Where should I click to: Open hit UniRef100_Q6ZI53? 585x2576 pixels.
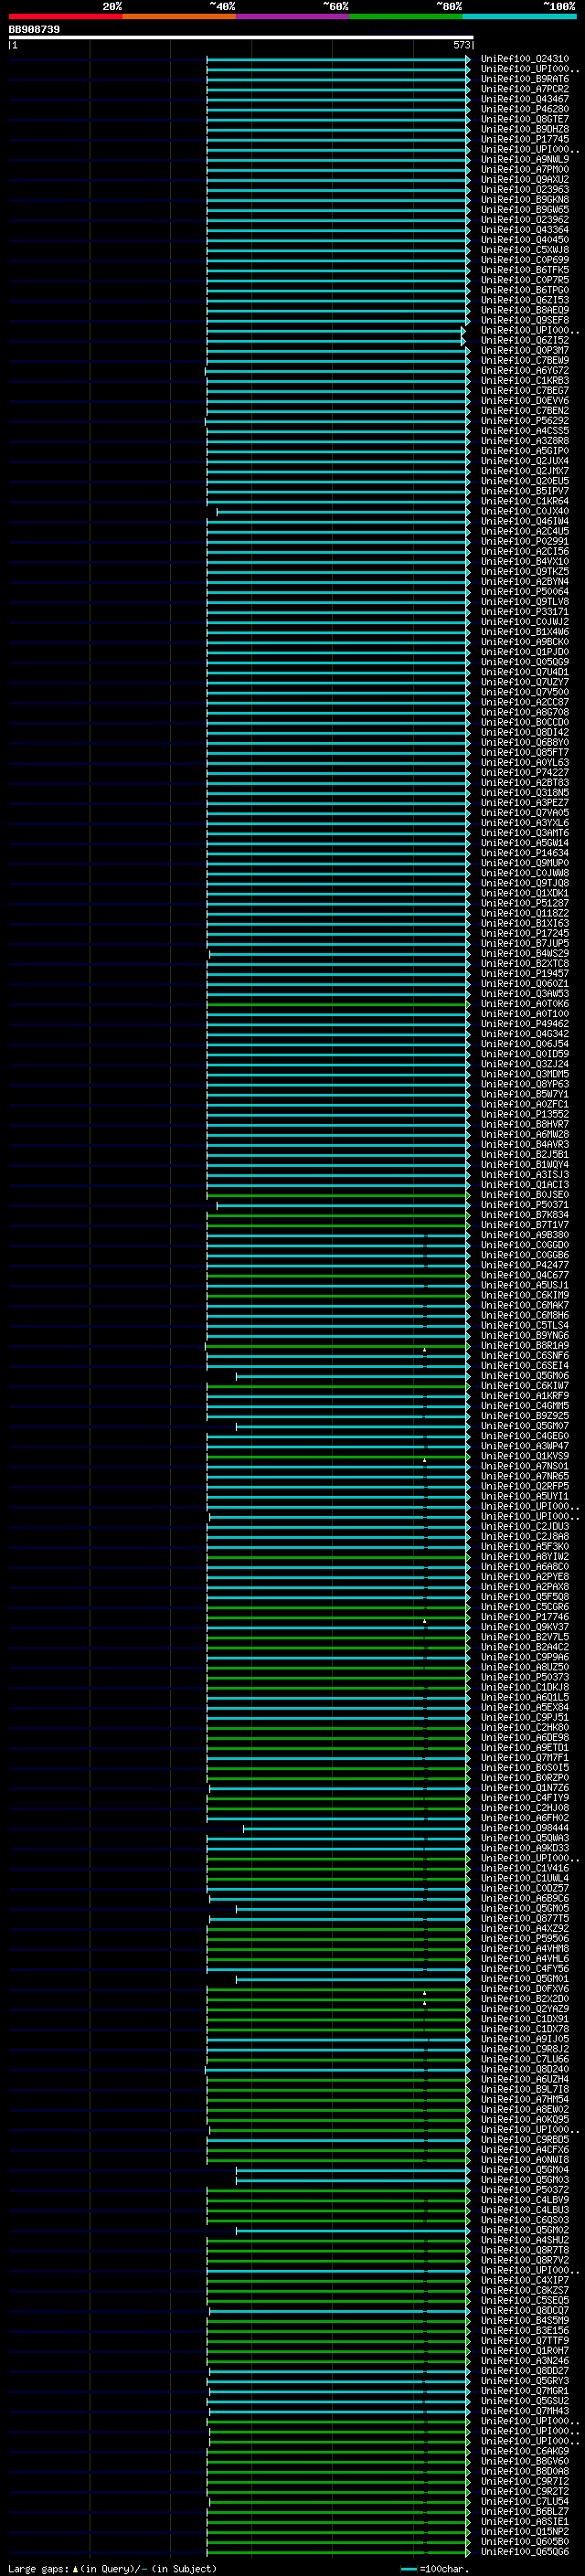[x=525, y=300]
